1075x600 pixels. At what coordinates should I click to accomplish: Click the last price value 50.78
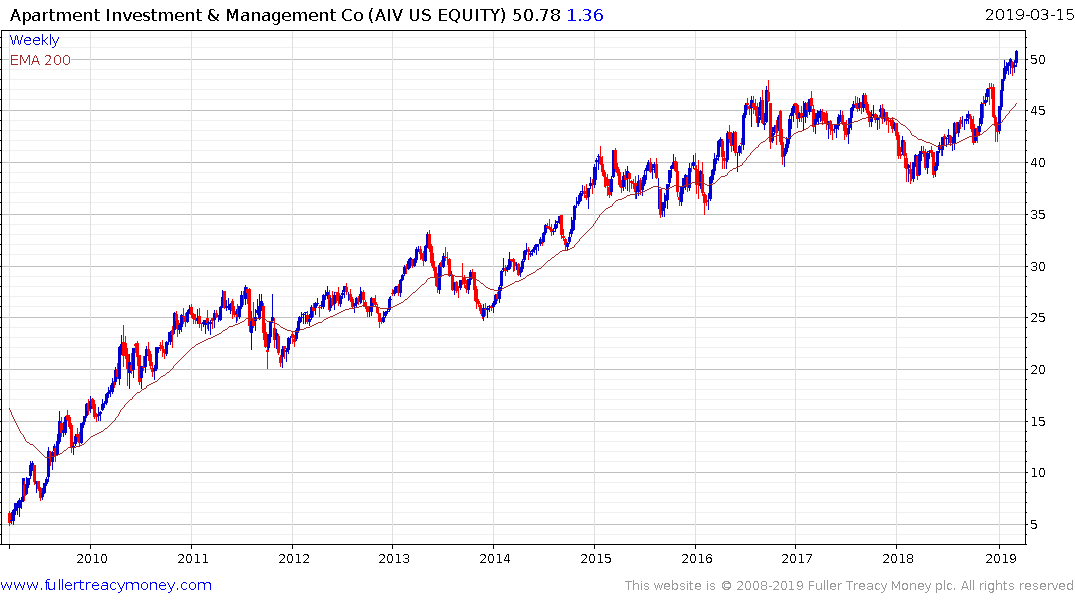click(536, 15)
